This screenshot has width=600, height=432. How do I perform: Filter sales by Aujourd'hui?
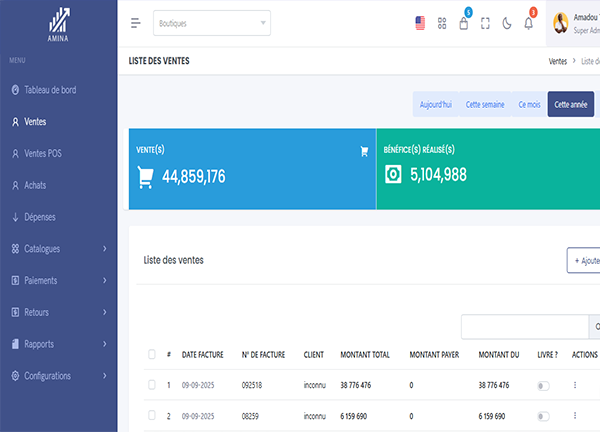coord(435,104)
